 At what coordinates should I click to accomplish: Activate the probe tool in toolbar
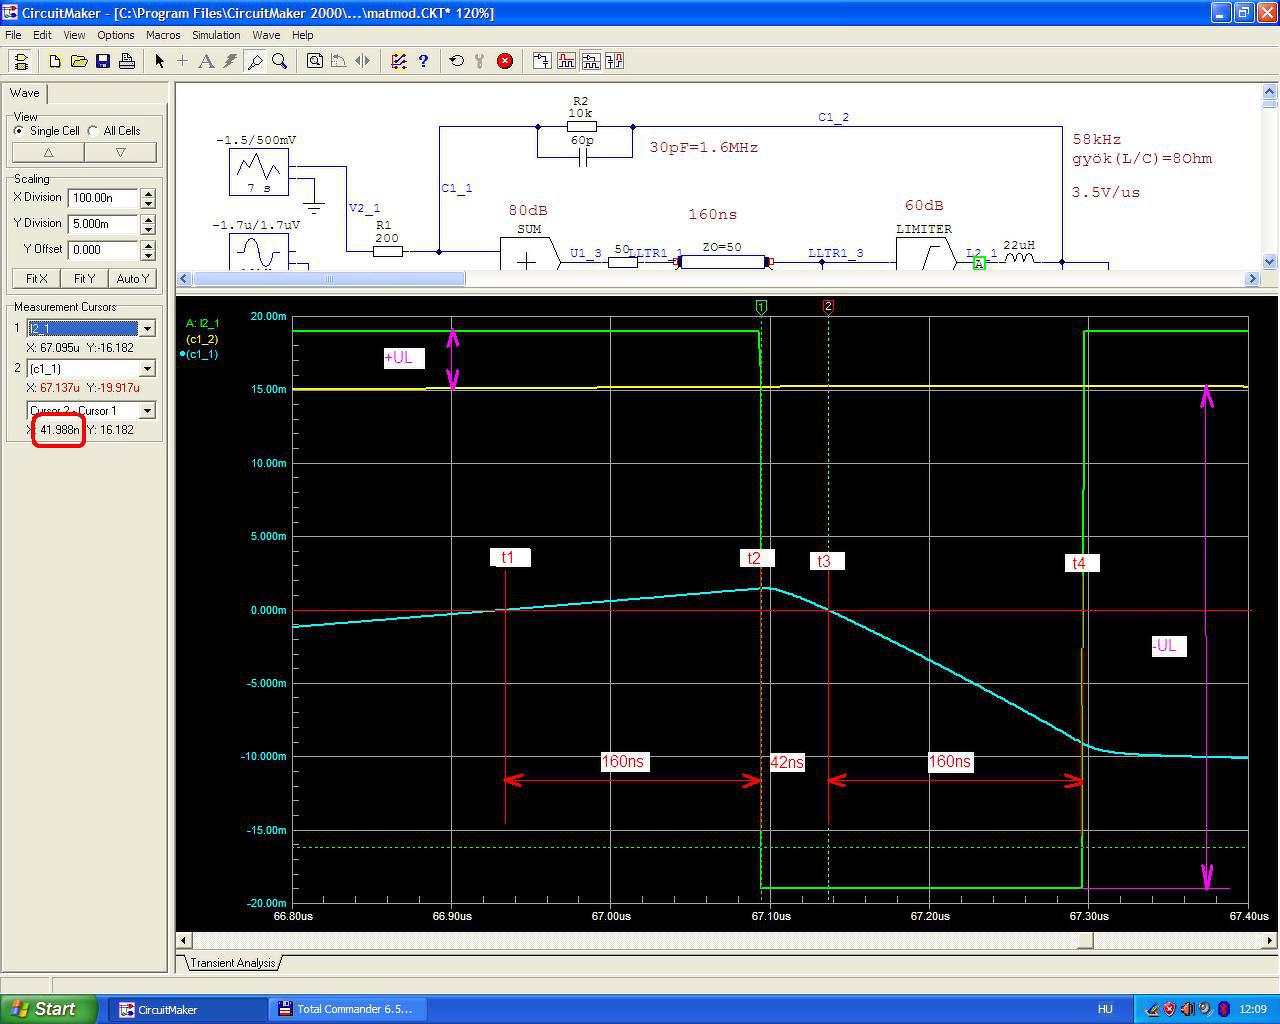(x=255, y=61)
